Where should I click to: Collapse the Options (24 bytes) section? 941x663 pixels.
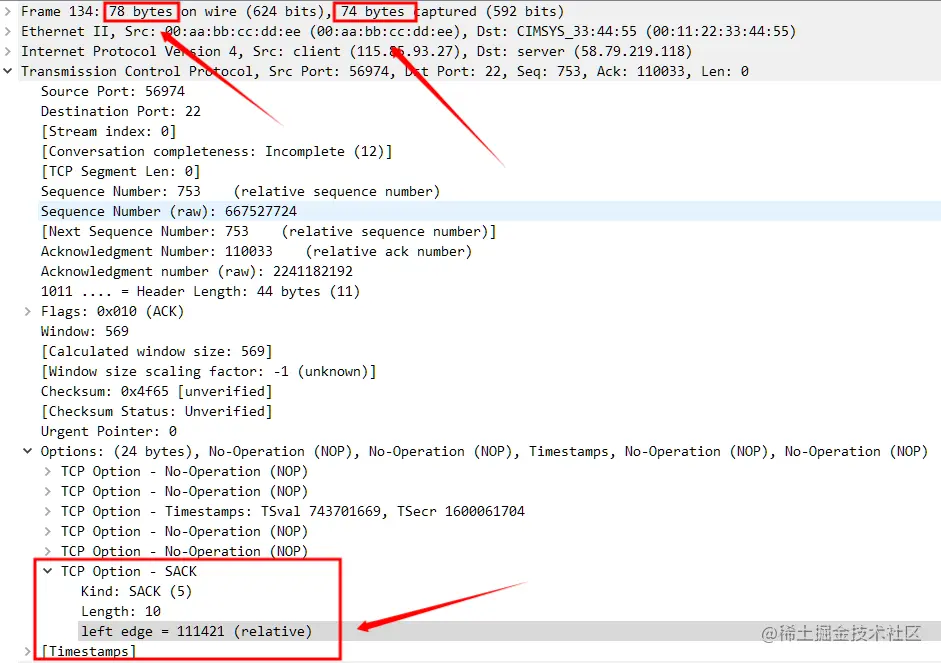pyautogui.click(x=28, y=451)
